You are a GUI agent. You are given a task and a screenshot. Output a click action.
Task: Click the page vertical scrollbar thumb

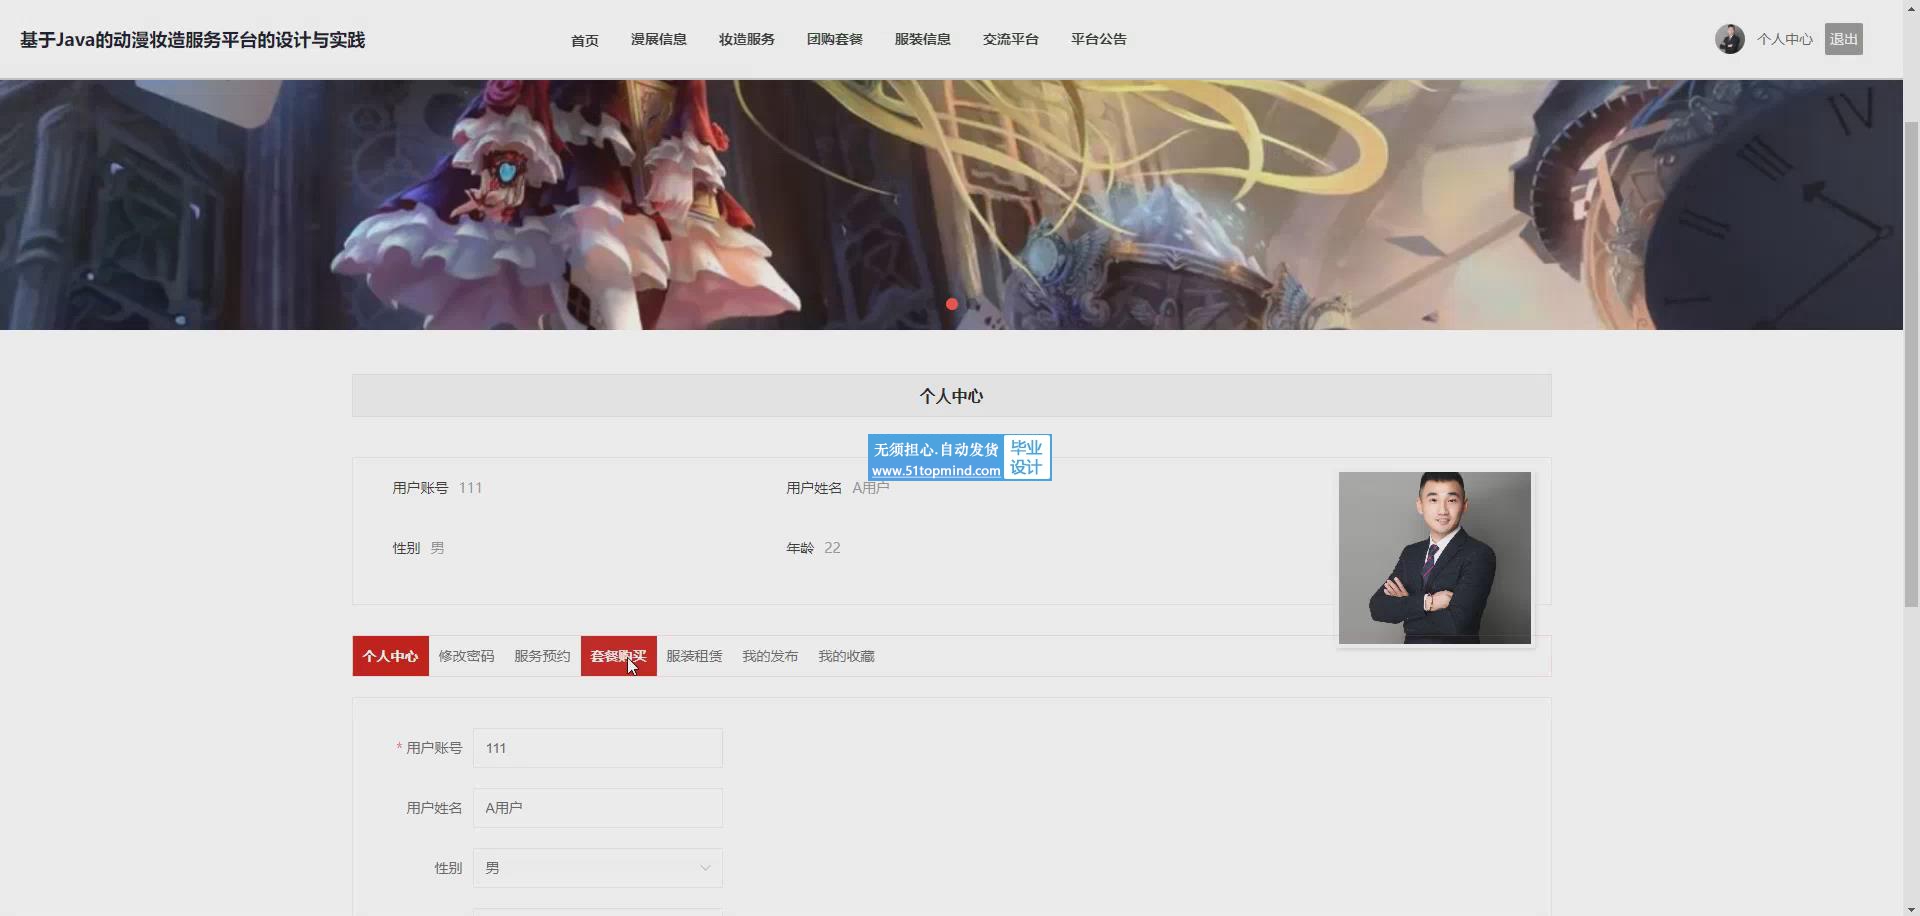pyautogui.click(x=1911, y=364)
